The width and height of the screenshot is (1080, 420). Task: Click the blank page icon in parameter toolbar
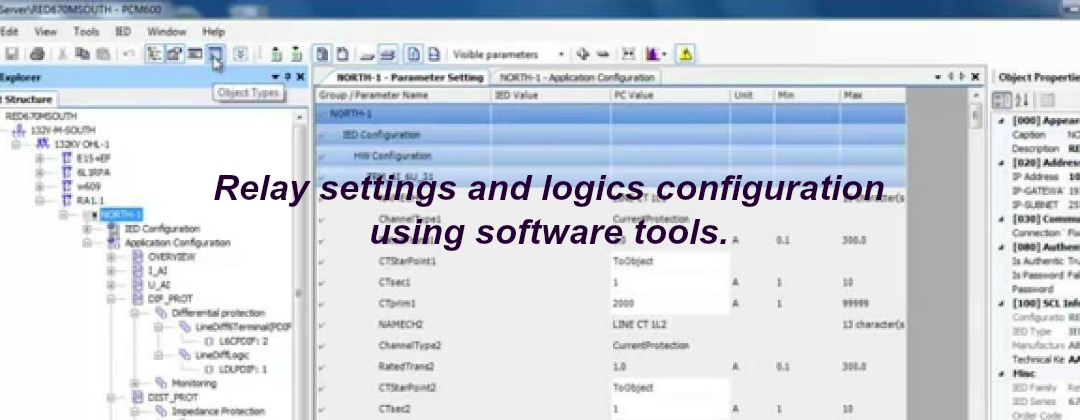tap(342, 54)
